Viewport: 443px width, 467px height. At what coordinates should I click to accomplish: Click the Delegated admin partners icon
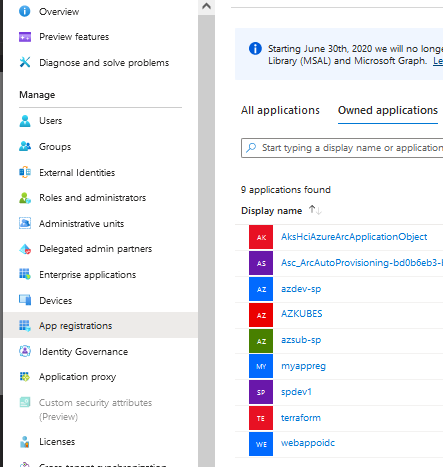25,249
